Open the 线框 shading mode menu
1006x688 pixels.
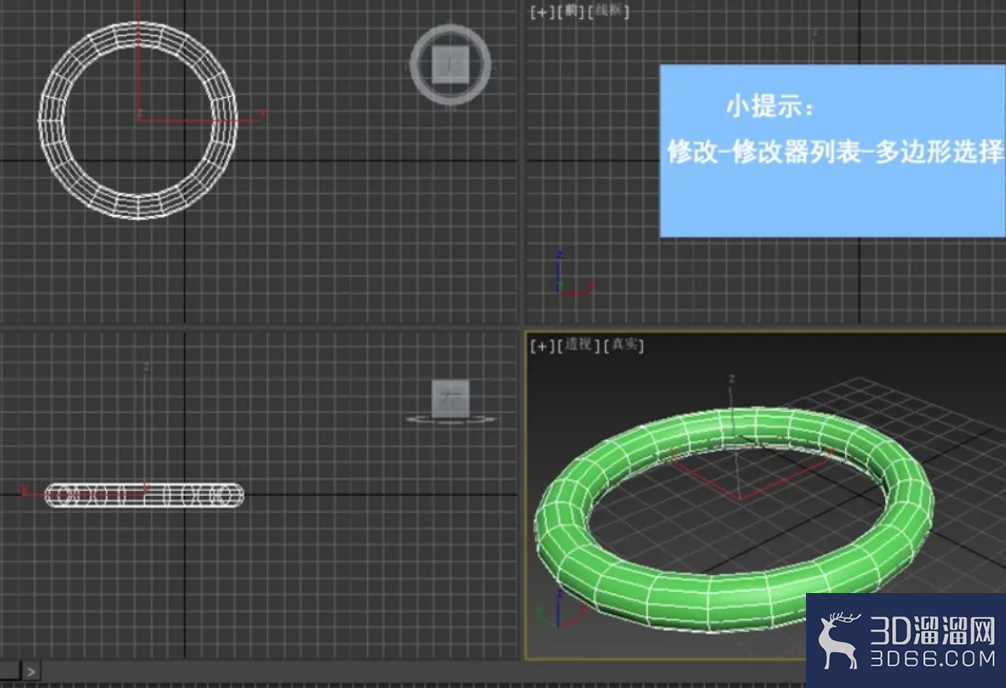[x=608, y=12]
